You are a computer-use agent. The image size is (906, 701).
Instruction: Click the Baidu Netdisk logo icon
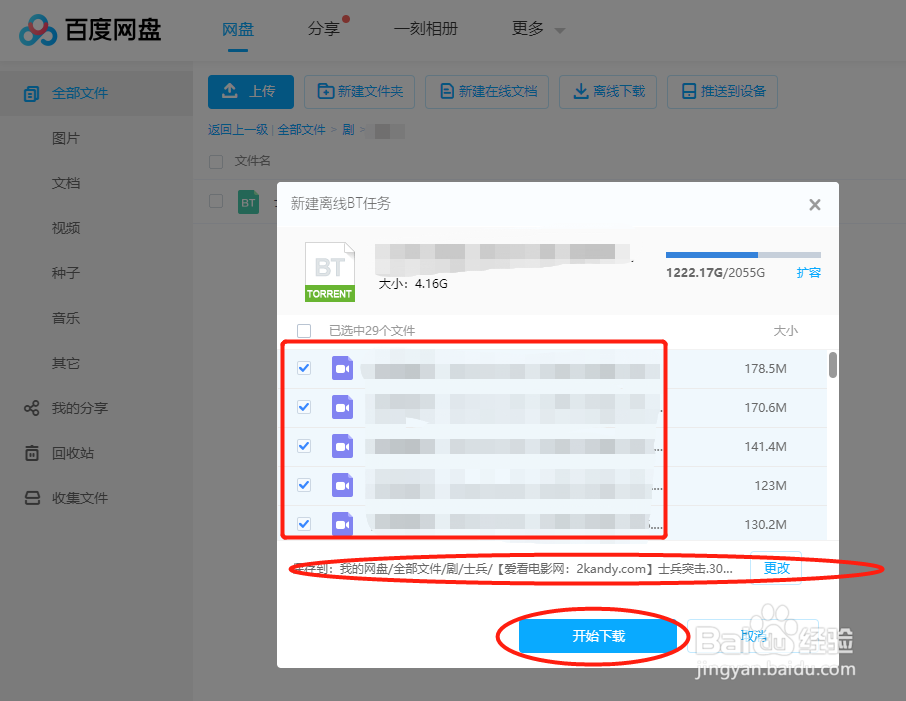38,30
